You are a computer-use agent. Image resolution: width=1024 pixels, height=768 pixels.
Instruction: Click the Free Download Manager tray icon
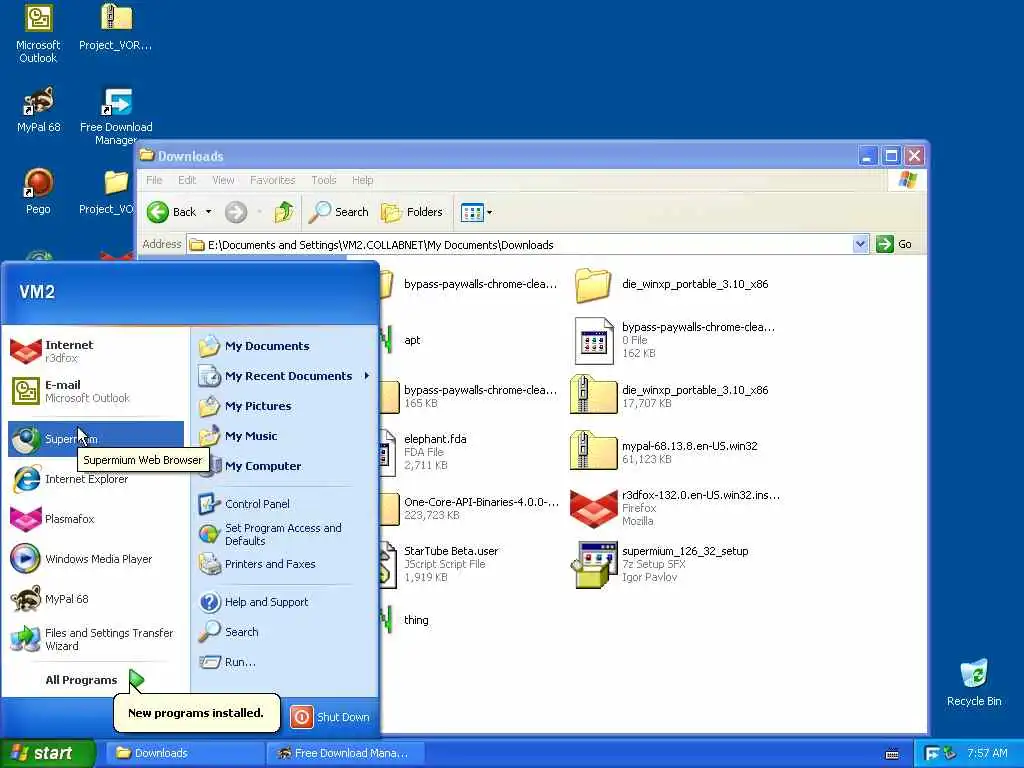coord(933,753)
